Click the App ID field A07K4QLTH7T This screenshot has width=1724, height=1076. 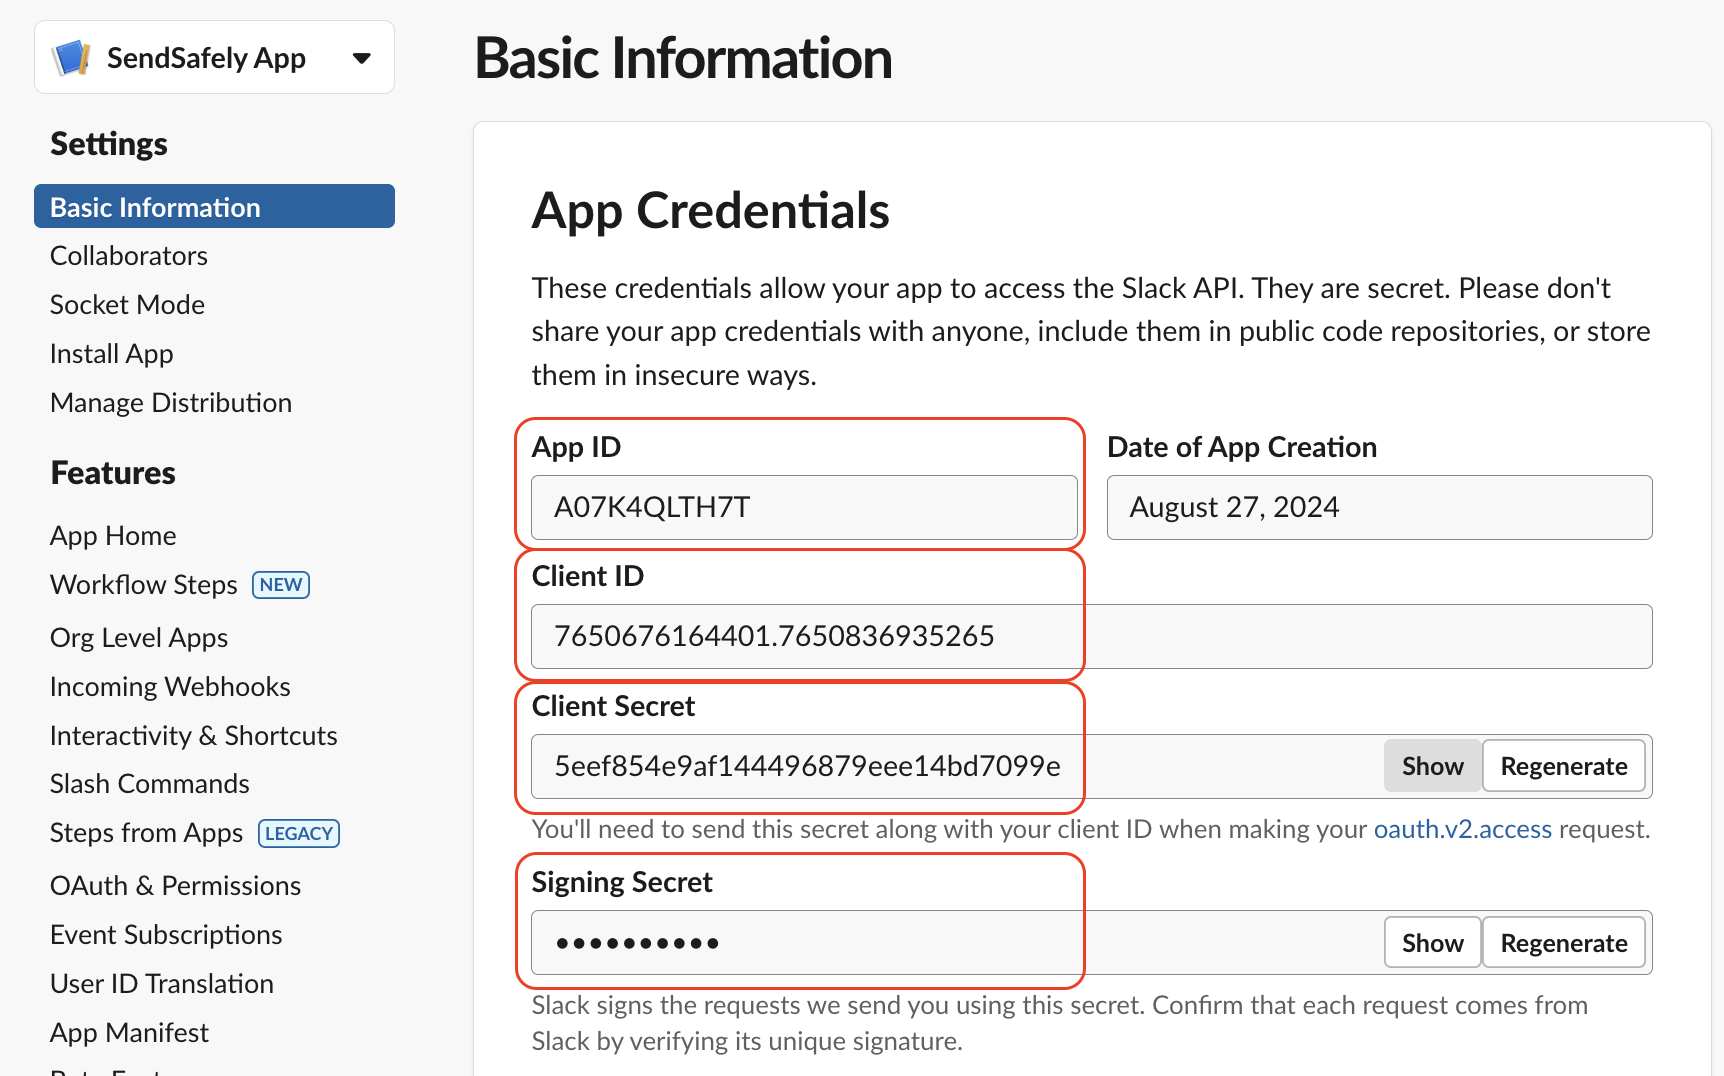click(804, 507)
